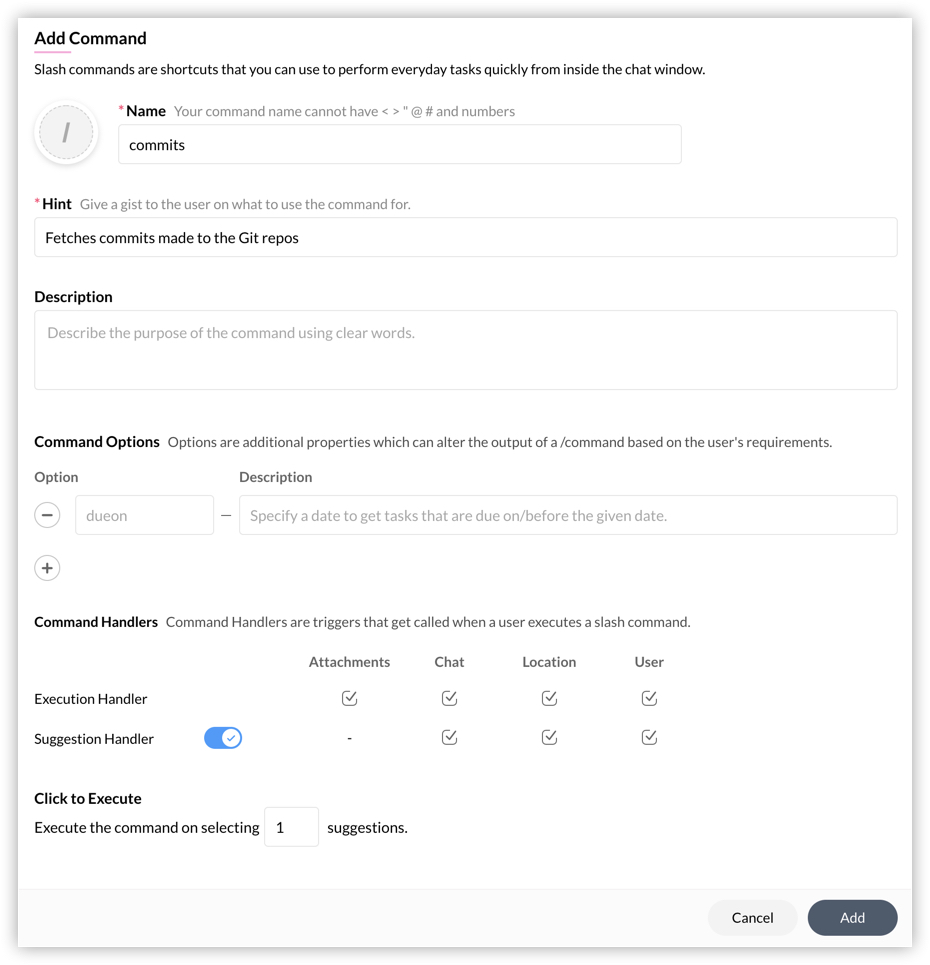Click the option description input field
Image resolution: width=930 pixels, height=965 pixels.
coord(567,515)
